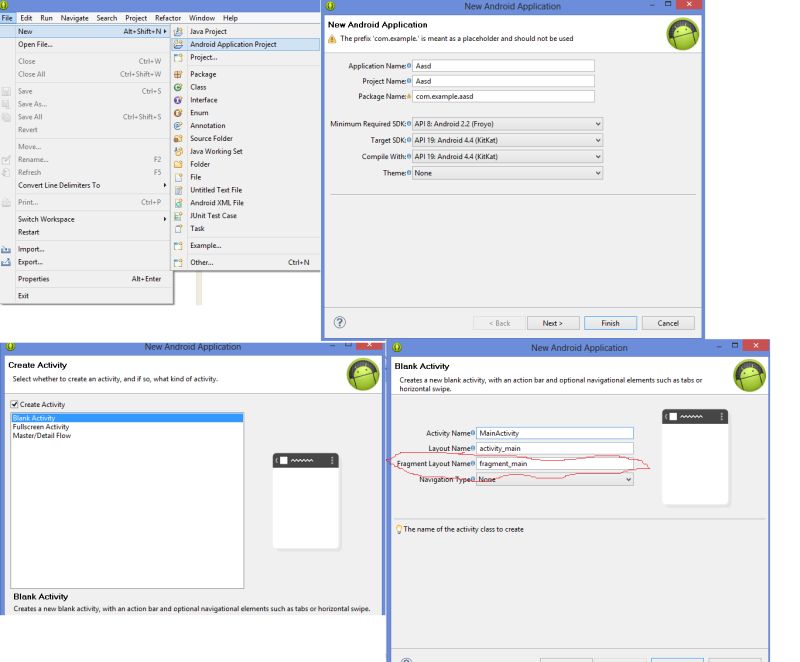Click the Folder icon in New submenu

[x=178, y=165]
